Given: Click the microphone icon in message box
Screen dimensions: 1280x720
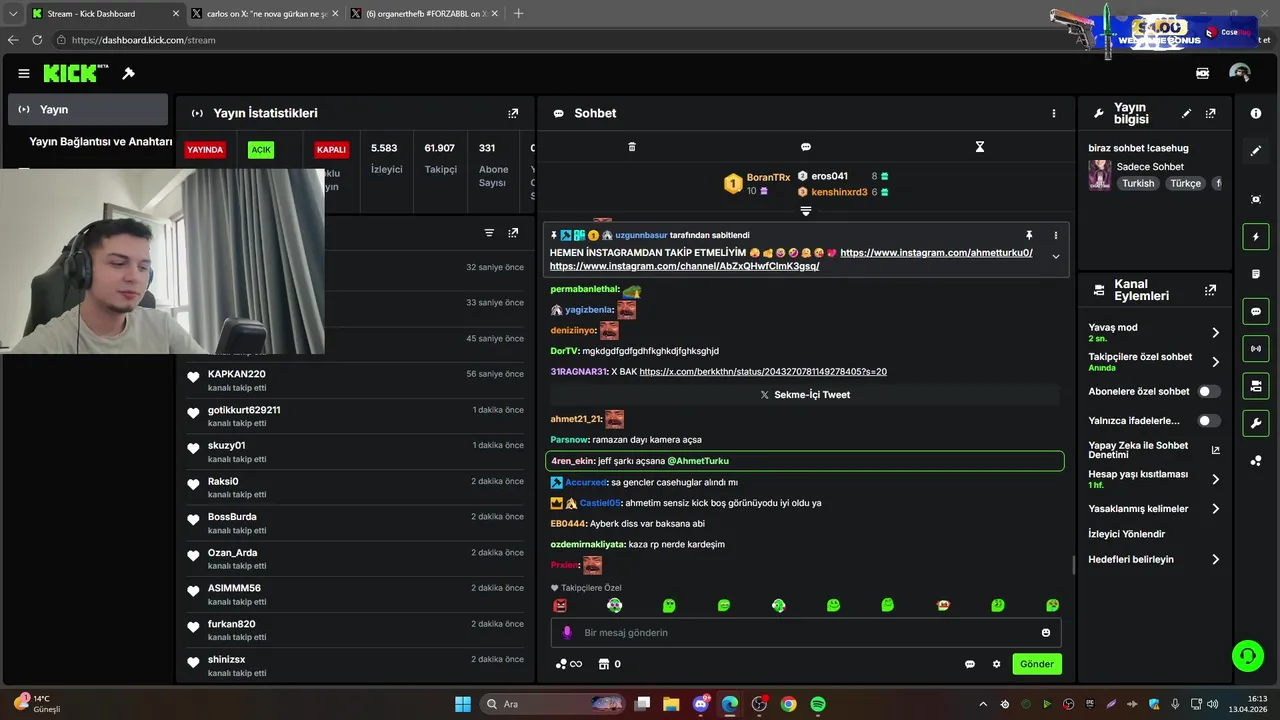Looking at the screenshot, I should [567, 632].
